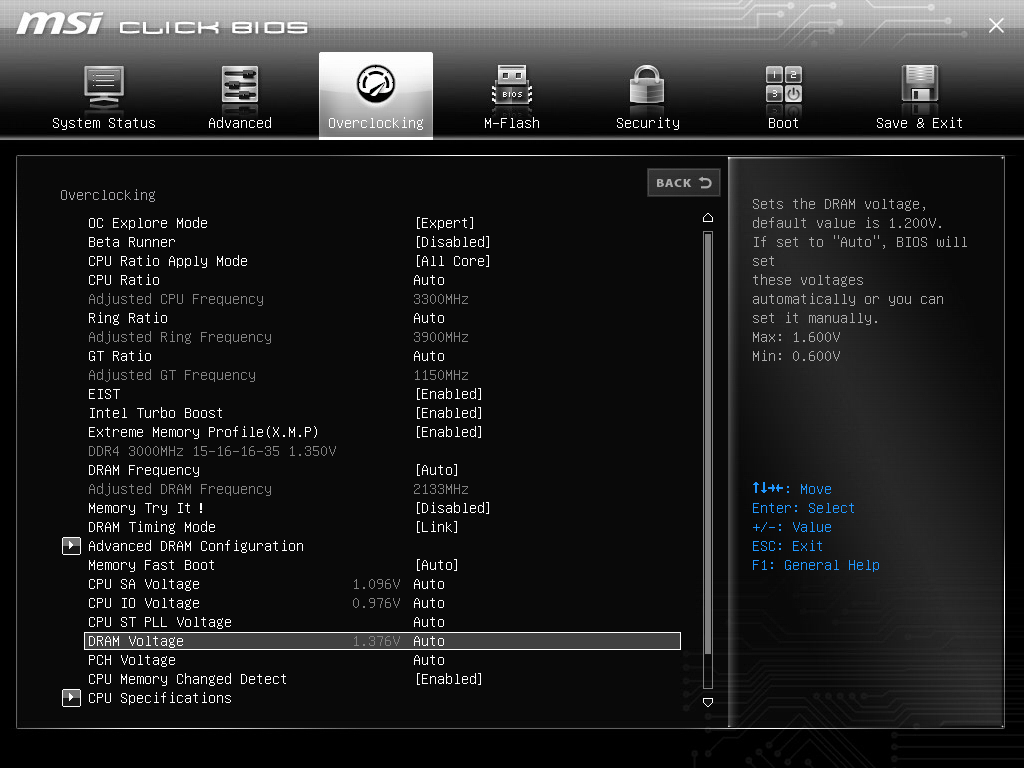Screen dimensions: 1024x768
Task: Toggle Extreme Memory Profile [Enabled] value
Action: (x=449, y=432)
